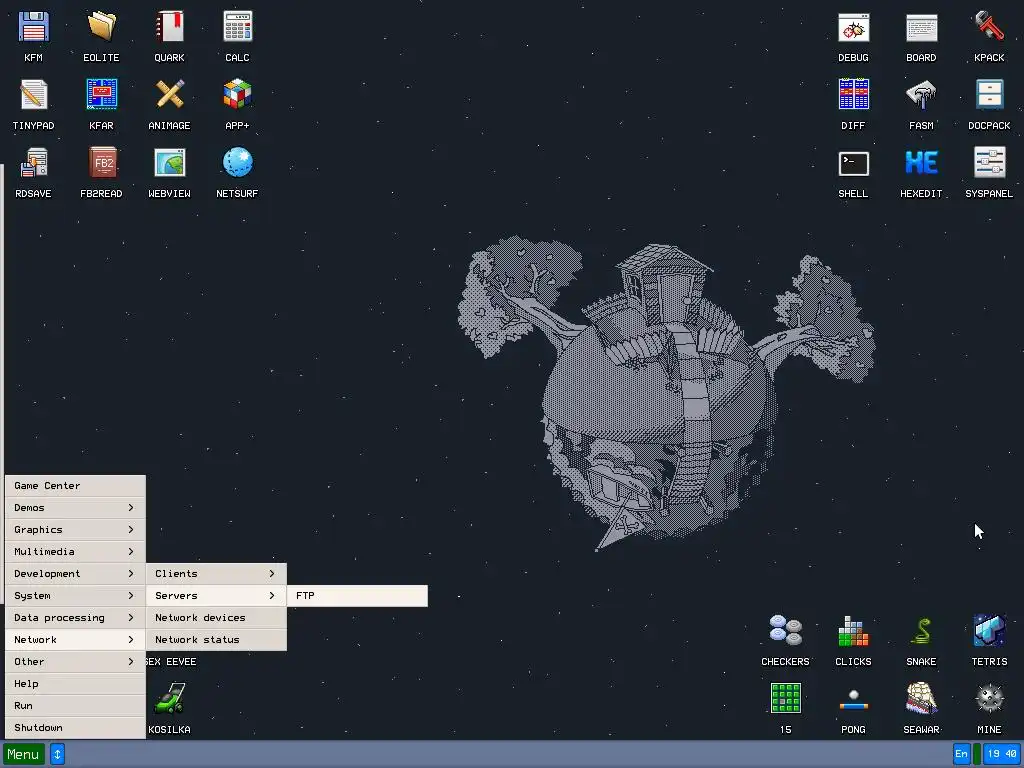1024x768 pixels.
Task: Click the green Menu button
Action: pyautogui.click(x=24, y=754)
